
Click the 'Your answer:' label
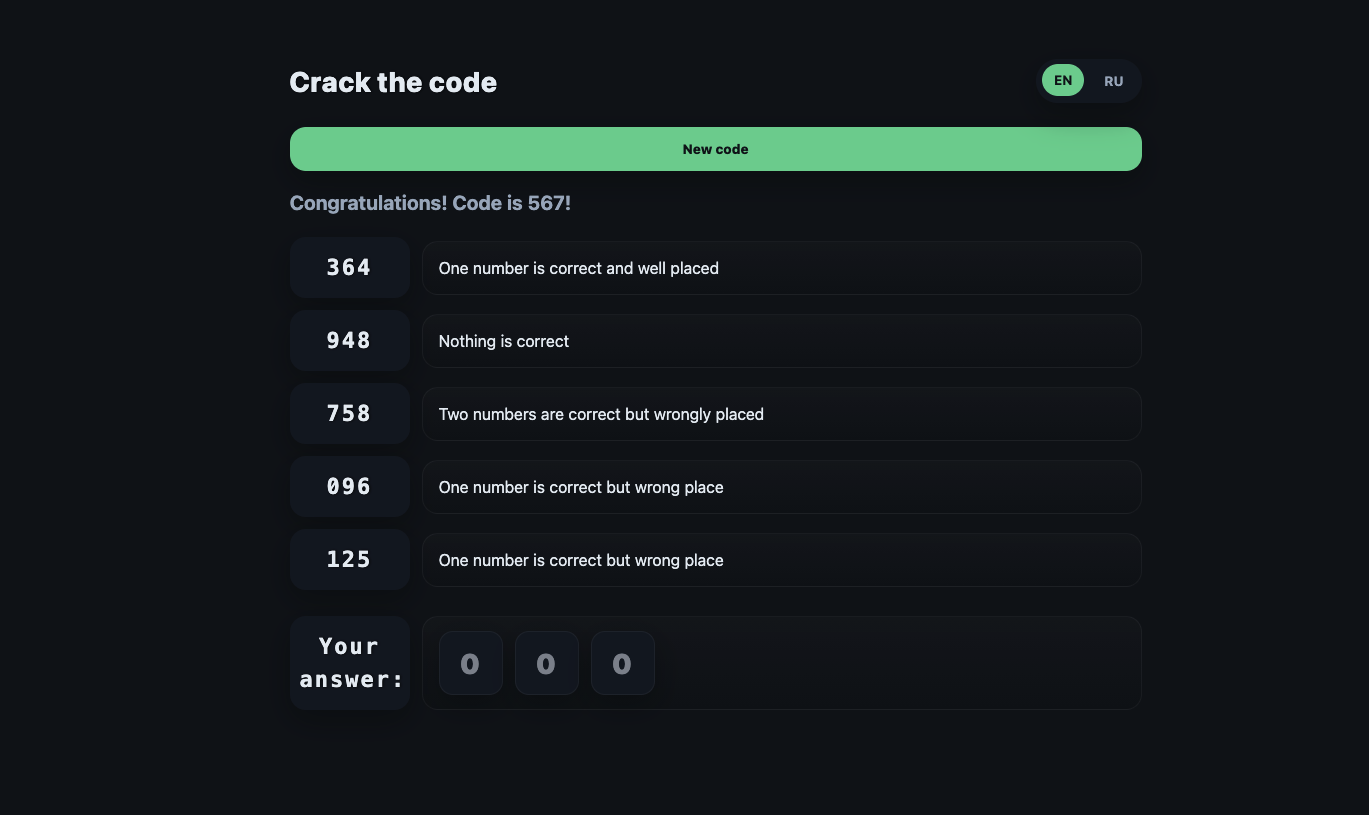(349, 663)
